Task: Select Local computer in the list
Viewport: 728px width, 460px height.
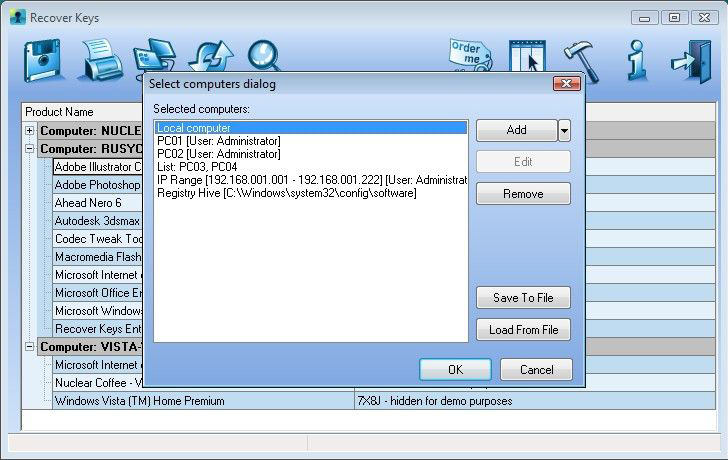Action: 311,128
